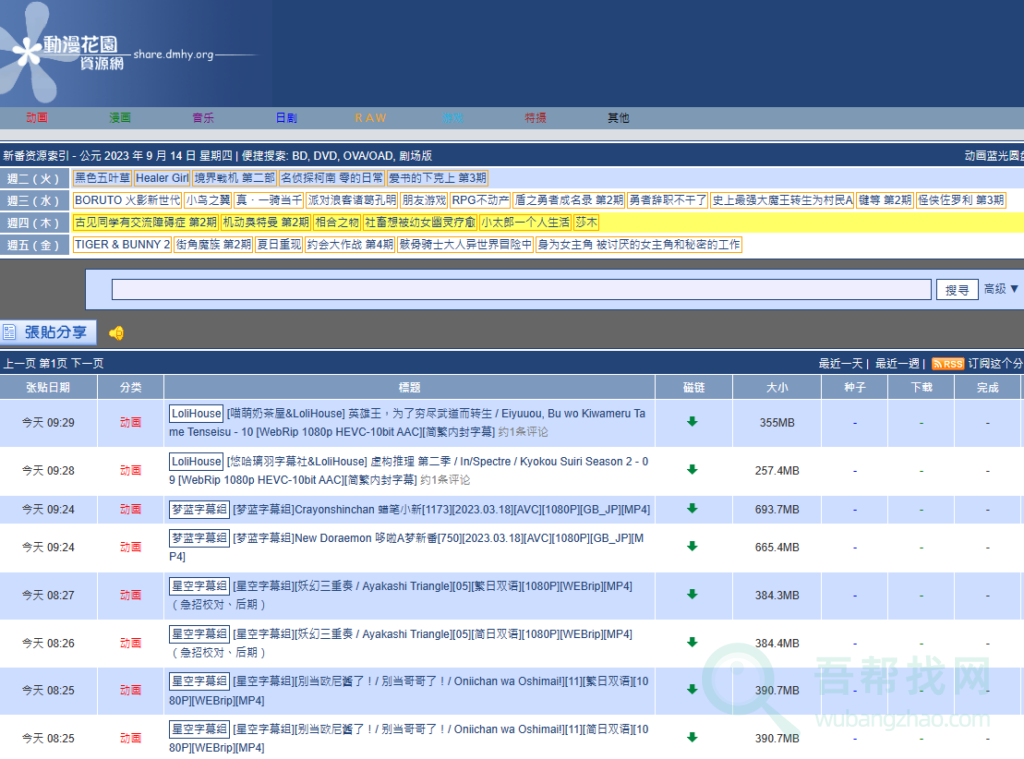This screenshot has width=1024, height=759.
Task: Click the magnet arrow for the 355MB torrent
Action: click(x=692, y=422)
